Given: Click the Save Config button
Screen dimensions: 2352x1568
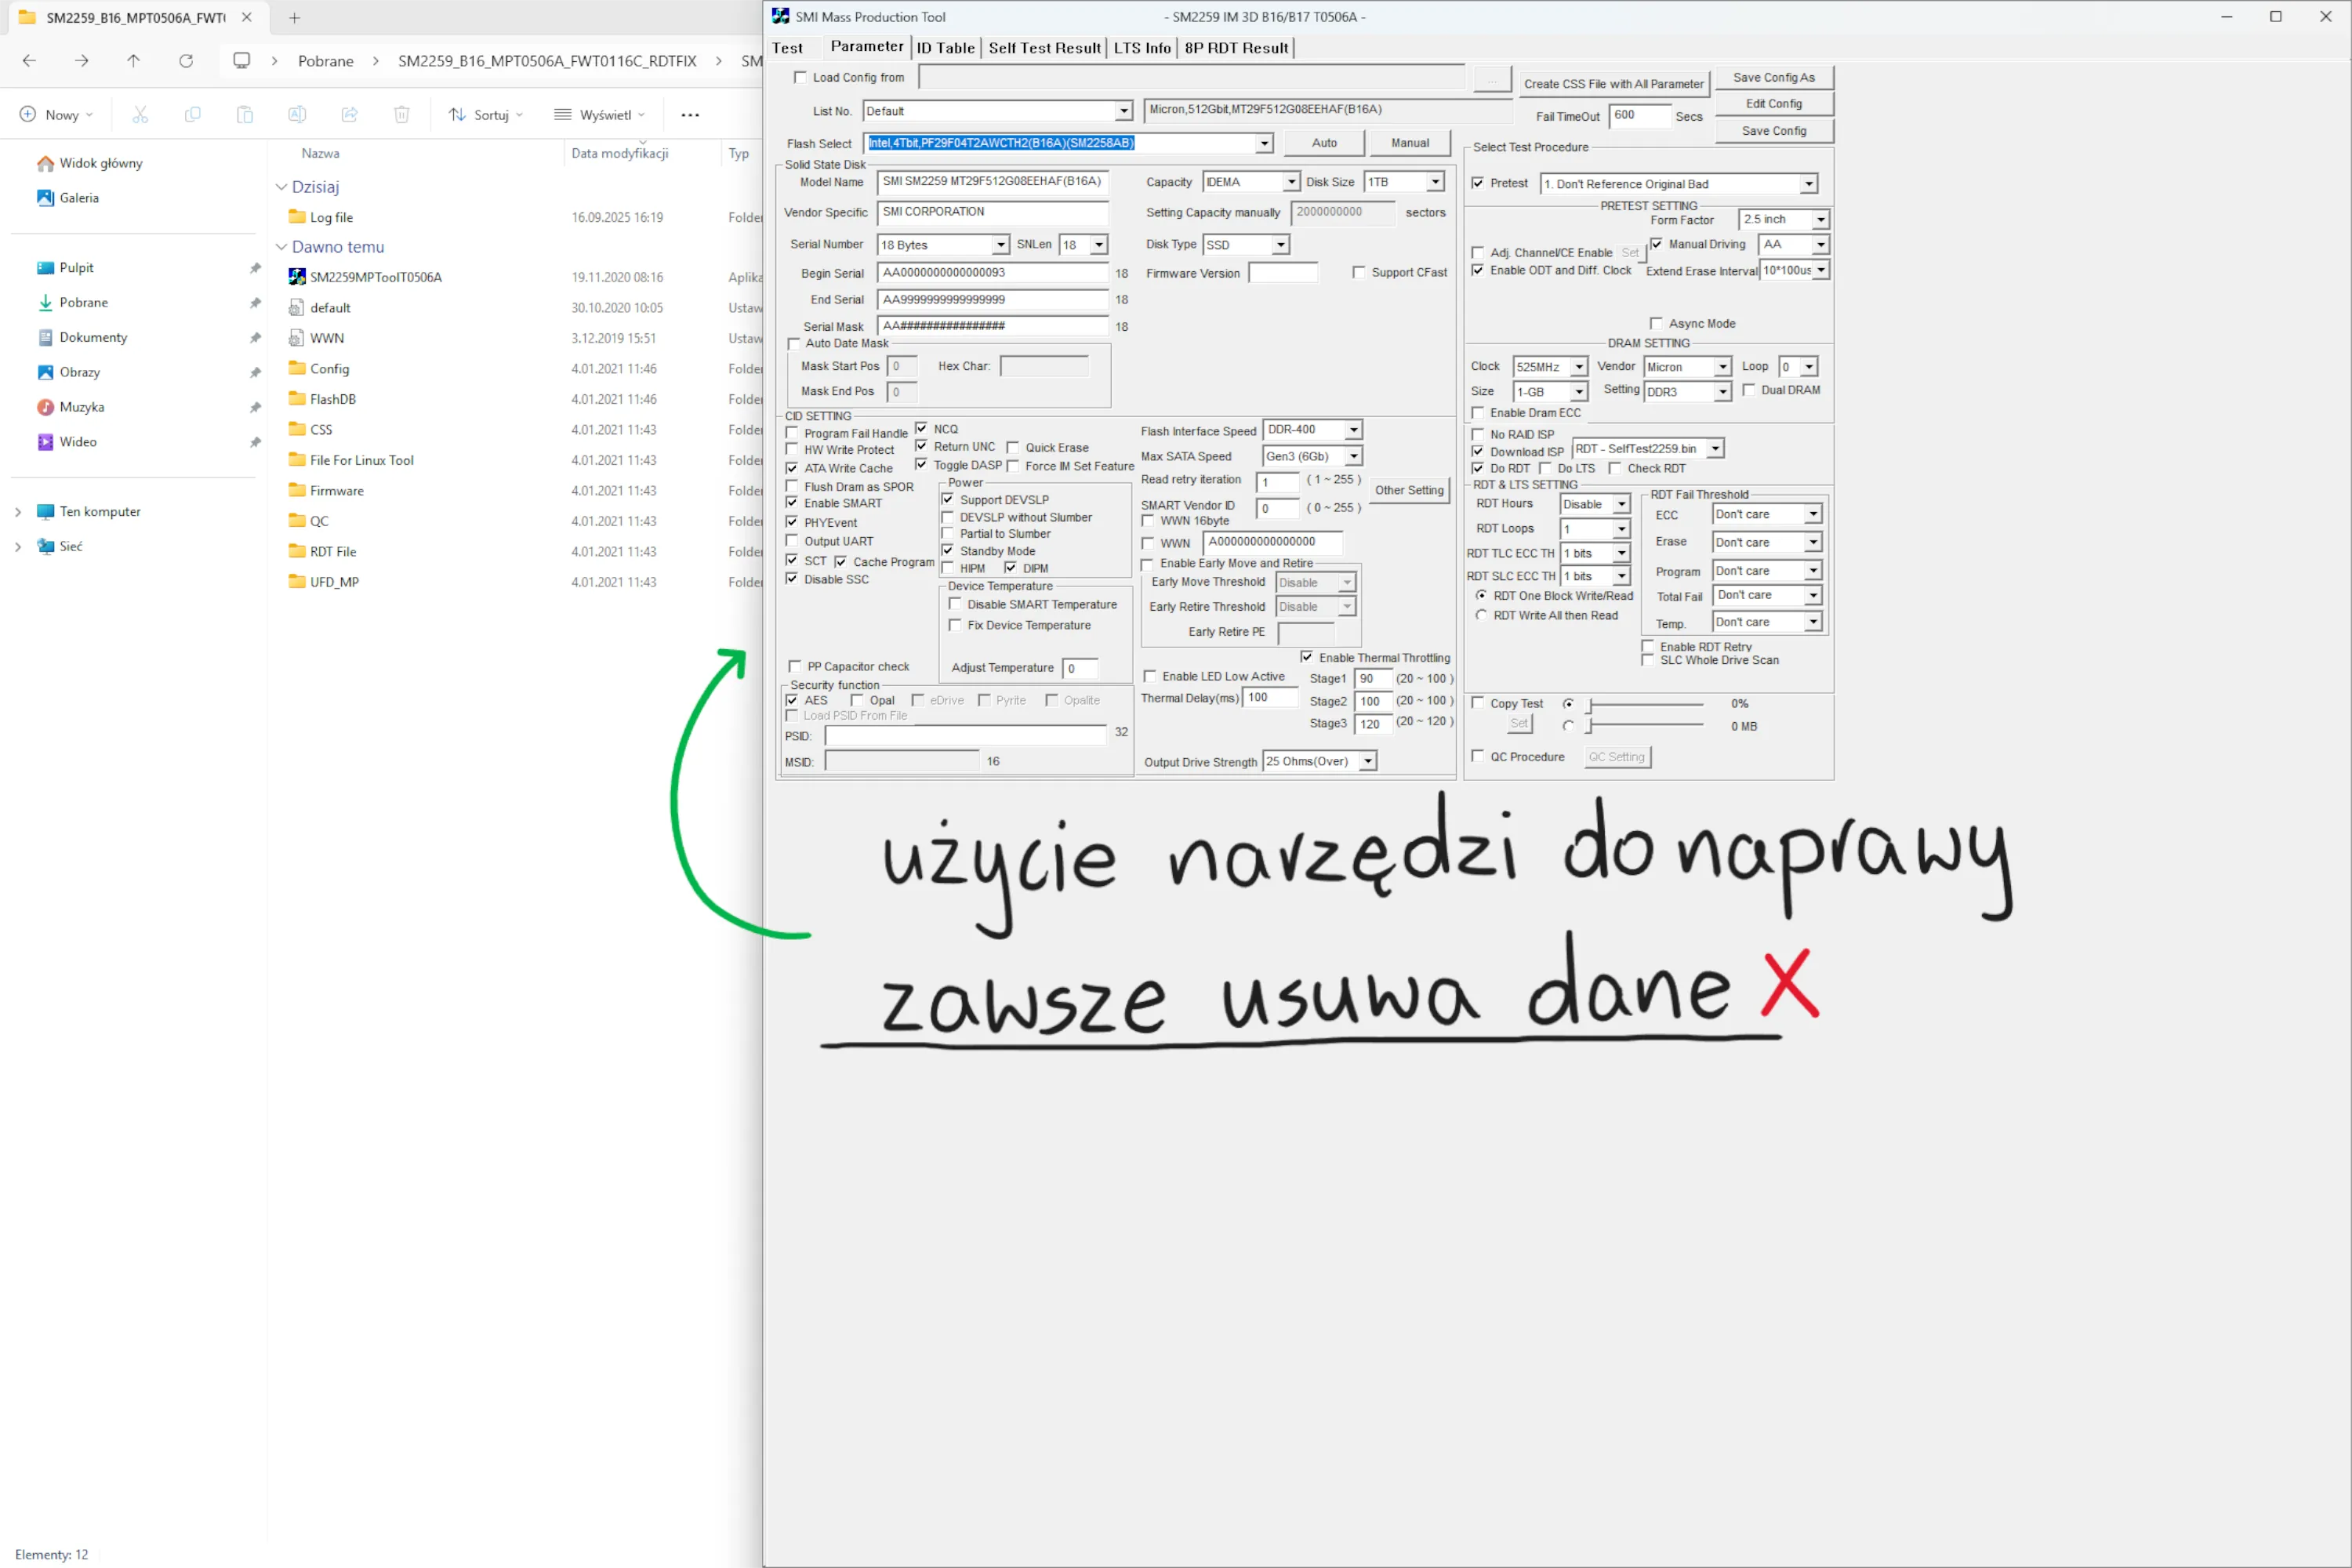Looking at the screenshot, I should (x=1773, y=131).
